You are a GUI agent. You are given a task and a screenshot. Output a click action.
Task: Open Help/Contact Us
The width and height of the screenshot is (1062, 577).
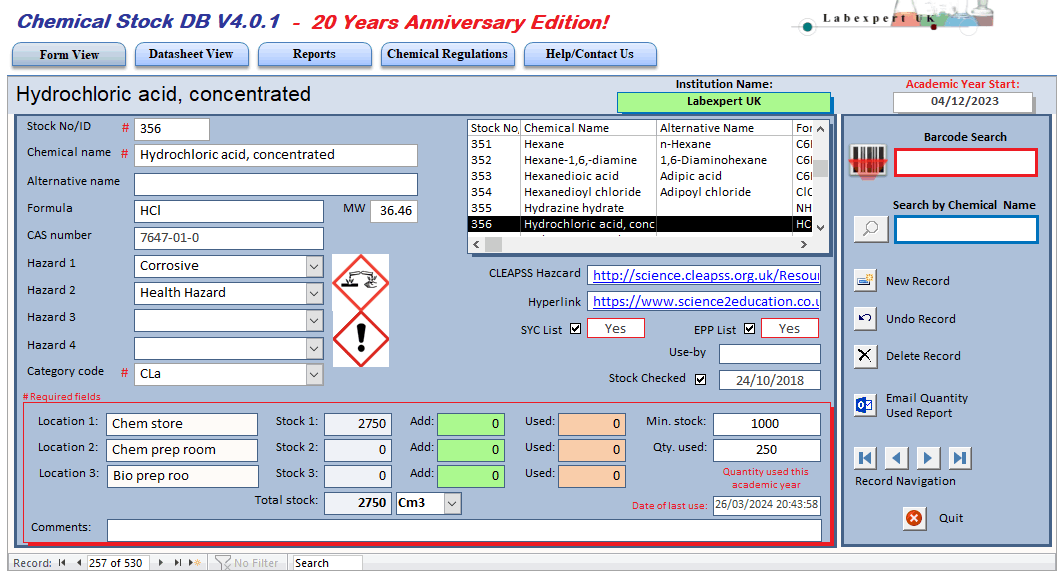tap(590, 54)
